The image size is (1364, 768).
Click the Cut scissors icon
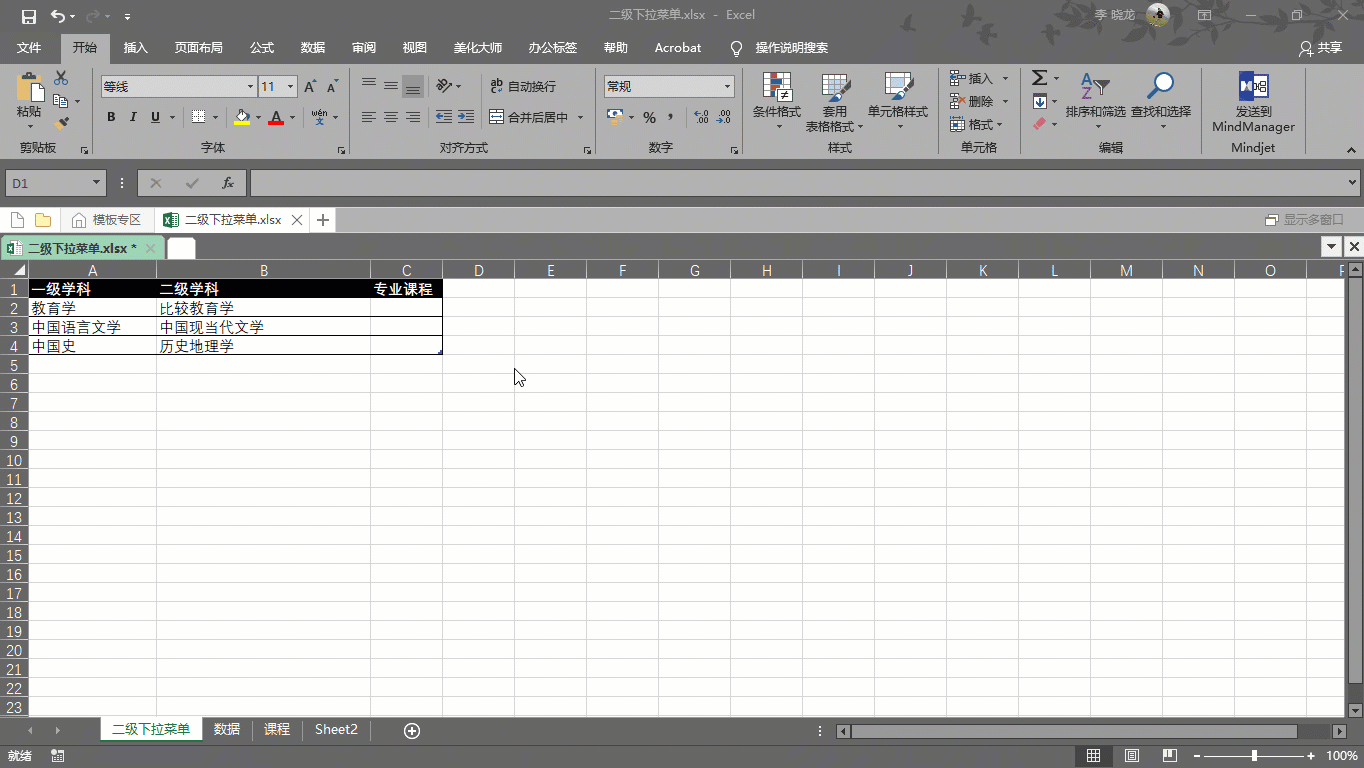(x=62, y=78)
